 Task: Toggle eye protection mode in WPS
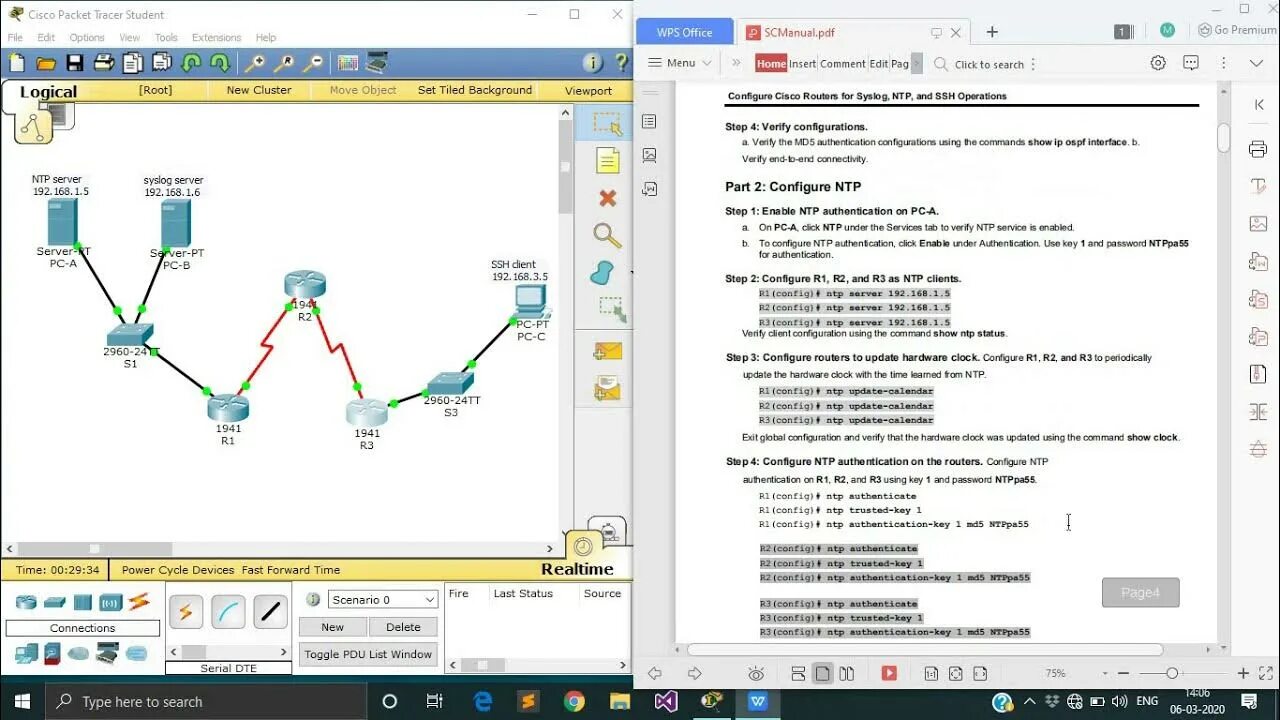(x=756, y=674)
